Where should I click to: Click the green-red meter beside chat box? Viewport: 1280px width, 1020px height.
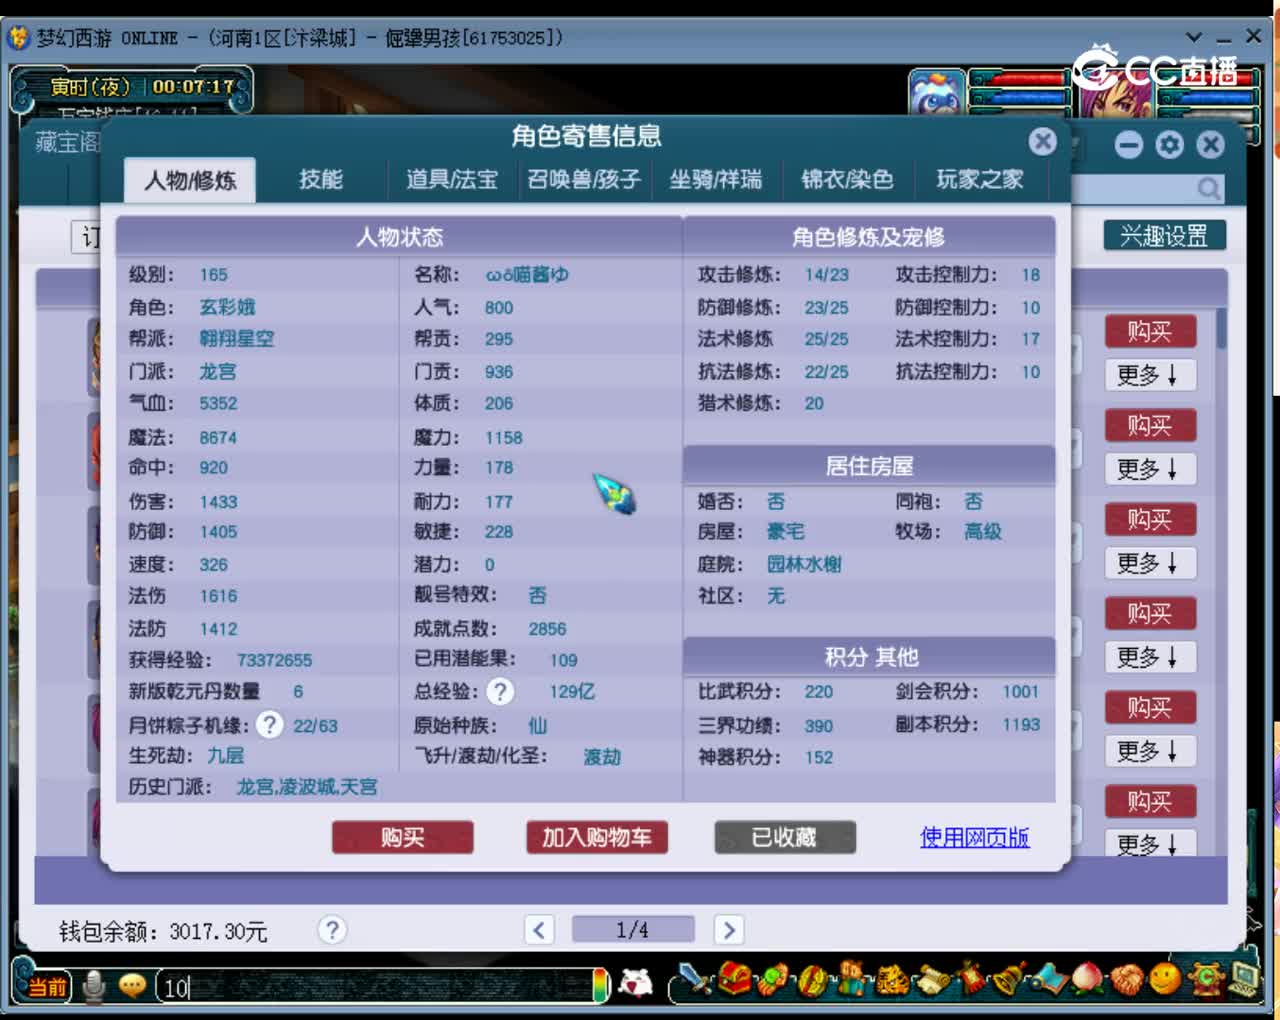tap(600, 985)
